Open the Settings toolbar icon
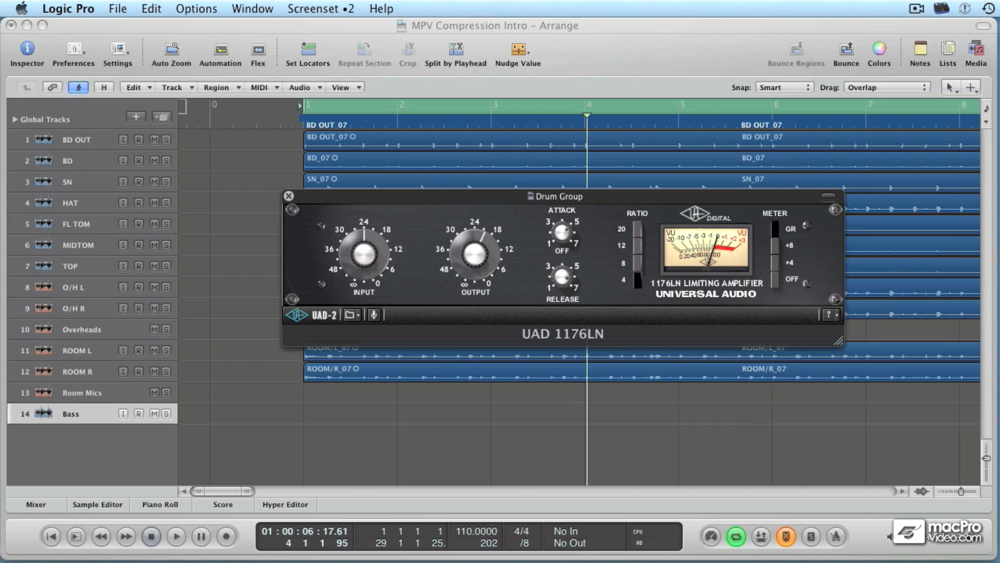 tap(118, 54)
